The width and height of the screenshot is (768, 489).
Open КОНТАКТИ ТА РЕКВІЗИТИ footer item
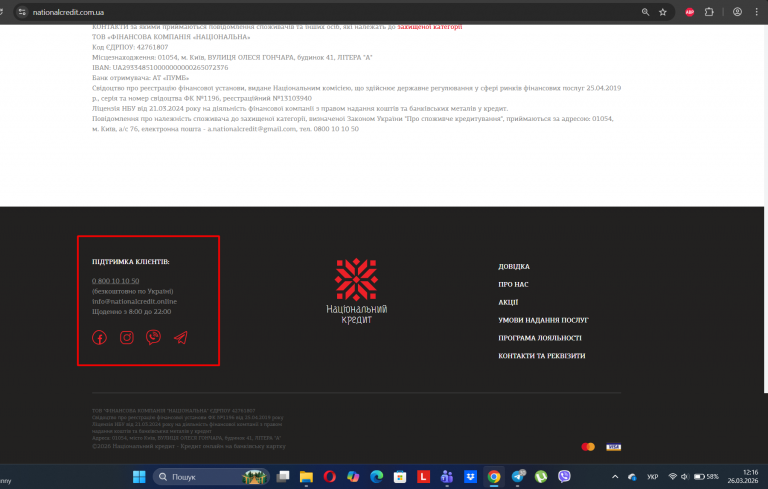tap(542, 356)
